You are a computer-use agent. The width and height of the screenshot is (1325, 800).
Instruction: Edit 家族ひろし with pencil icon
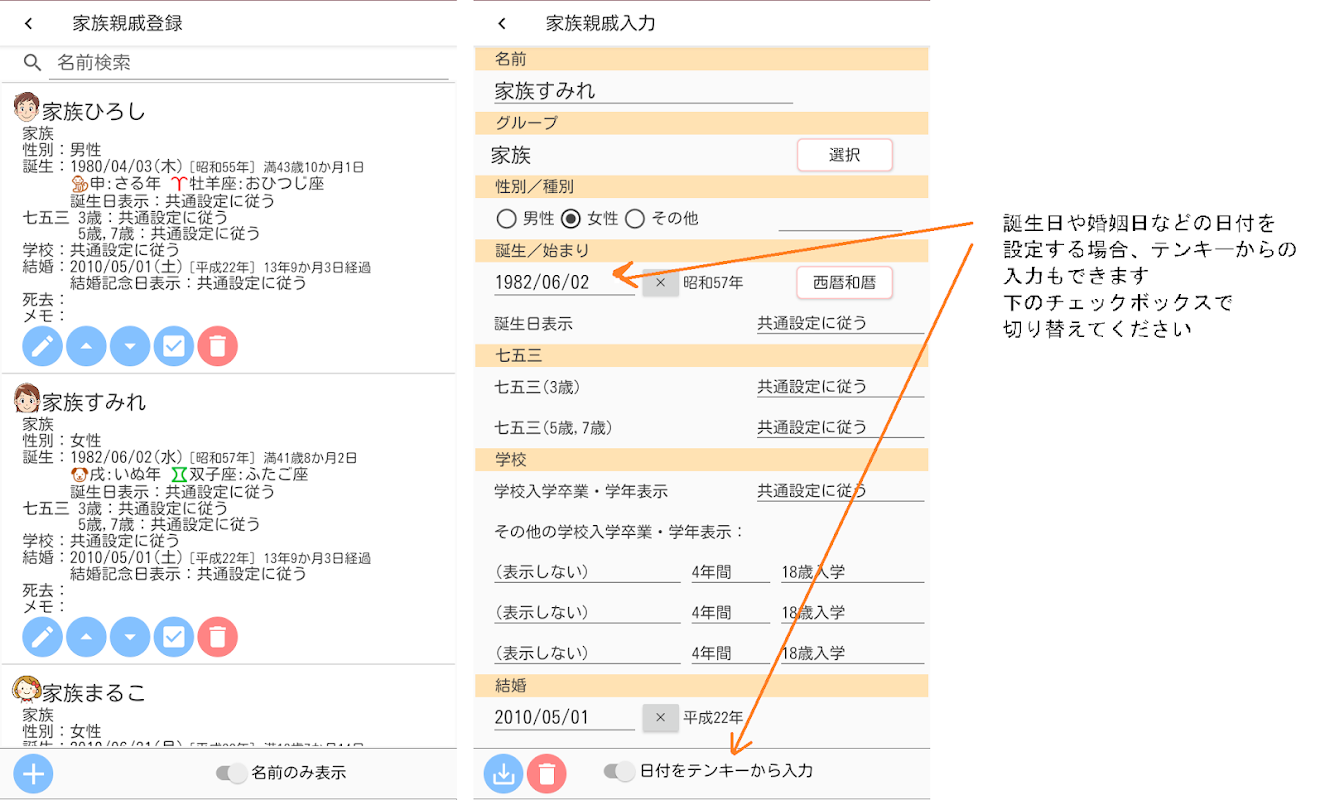(x=42, y=347)
